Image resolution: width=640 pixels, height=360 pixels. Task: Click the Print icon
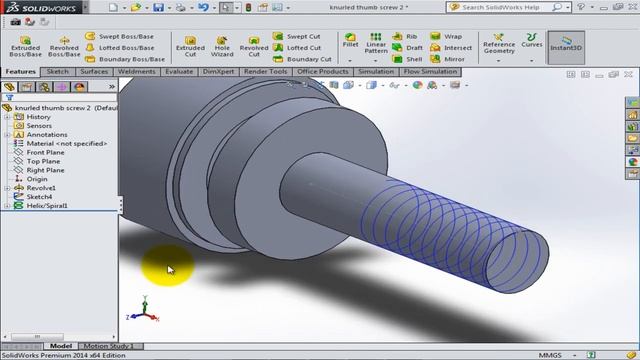point(180,7)
